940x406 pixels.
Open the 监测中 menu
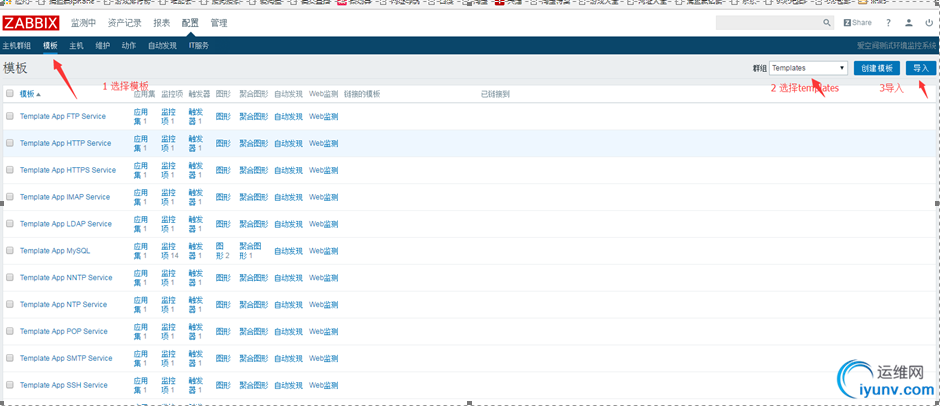pyautogui.click(x=83, y=23)
